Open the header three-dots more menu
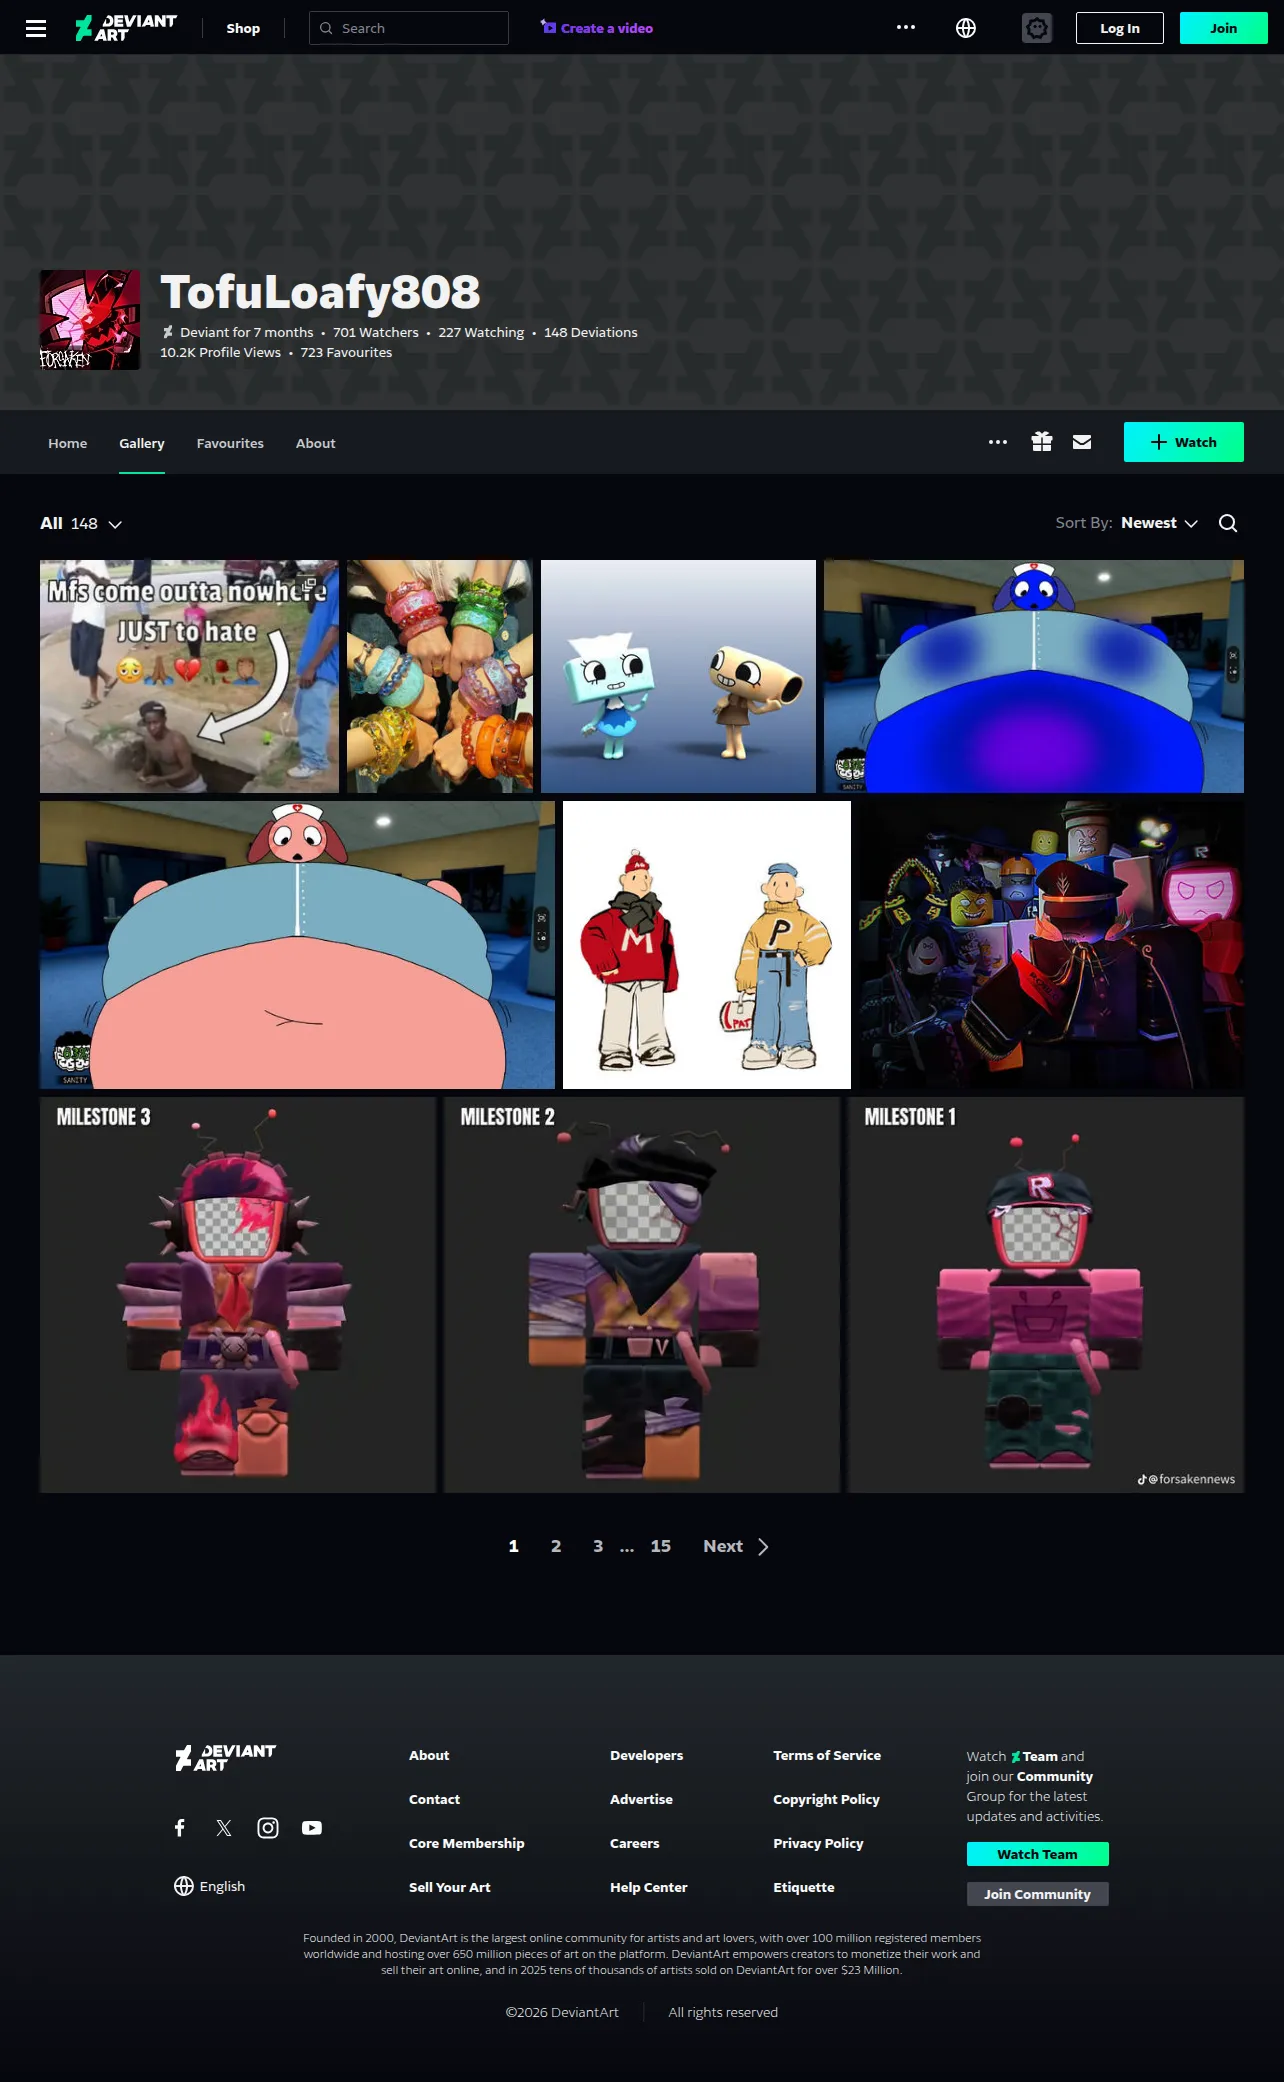The image size is (1284, 2082). coord(906,28)
